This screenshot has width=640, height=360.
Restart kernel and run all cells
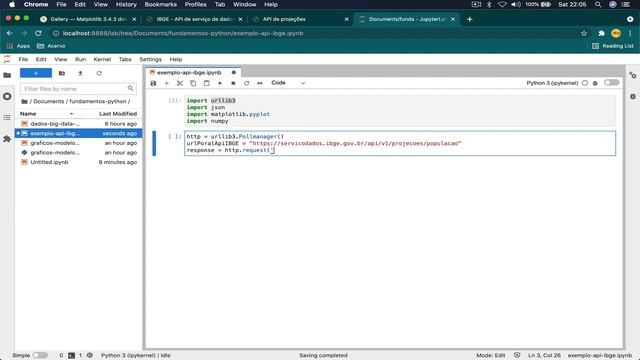[260, 83]
